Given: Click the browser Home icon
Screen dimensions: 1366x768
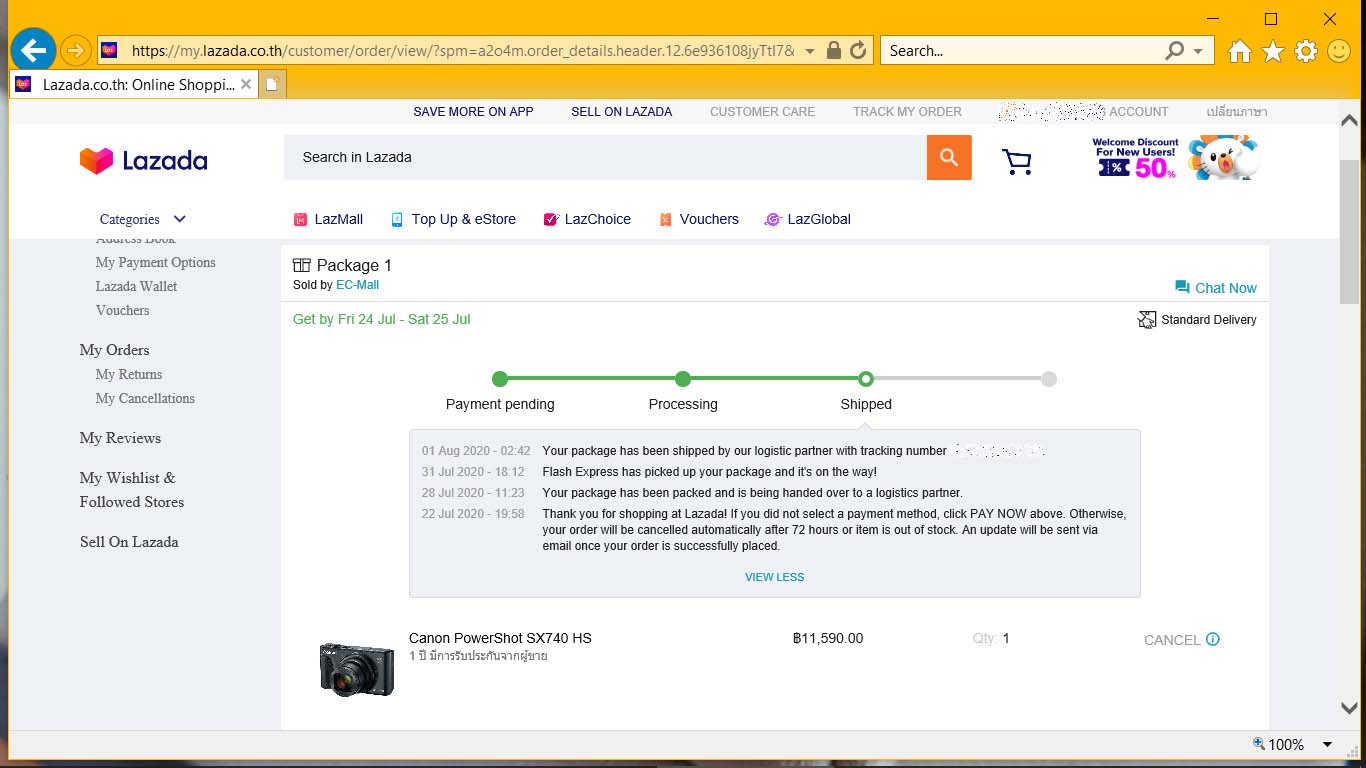Looking at the screenshot, I should coord(1240,51).
